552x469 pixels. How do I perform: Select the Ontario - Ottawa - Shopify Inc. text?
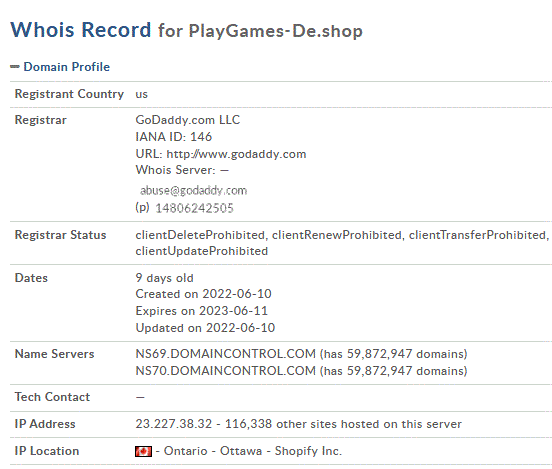click(253, 451)
